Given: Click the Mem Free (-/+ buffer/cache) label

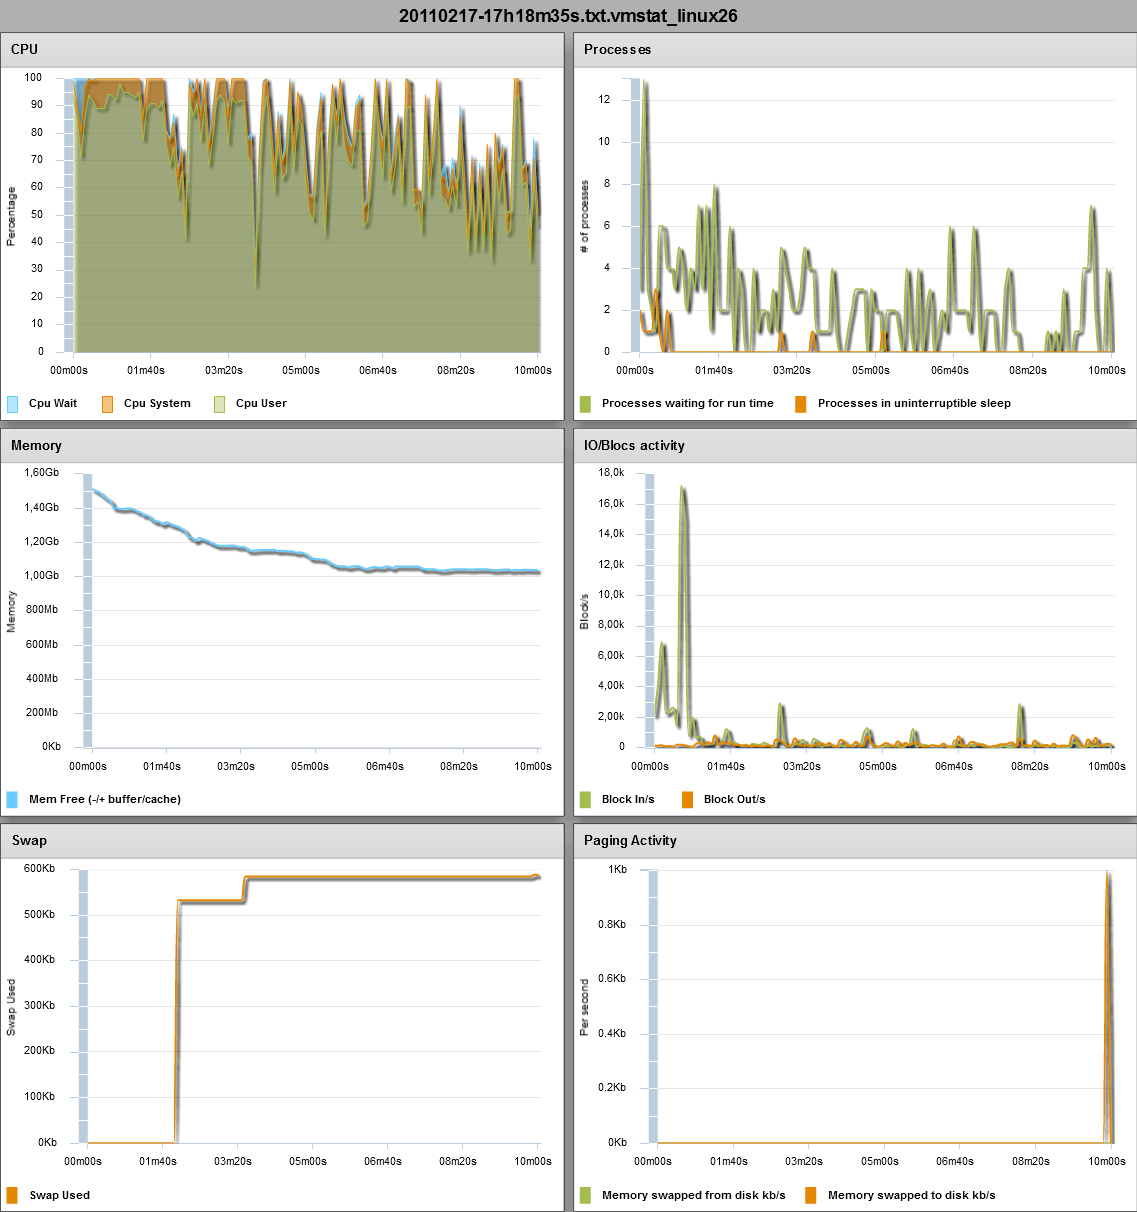Looking at the screenshot, I should tap(103, 798).
